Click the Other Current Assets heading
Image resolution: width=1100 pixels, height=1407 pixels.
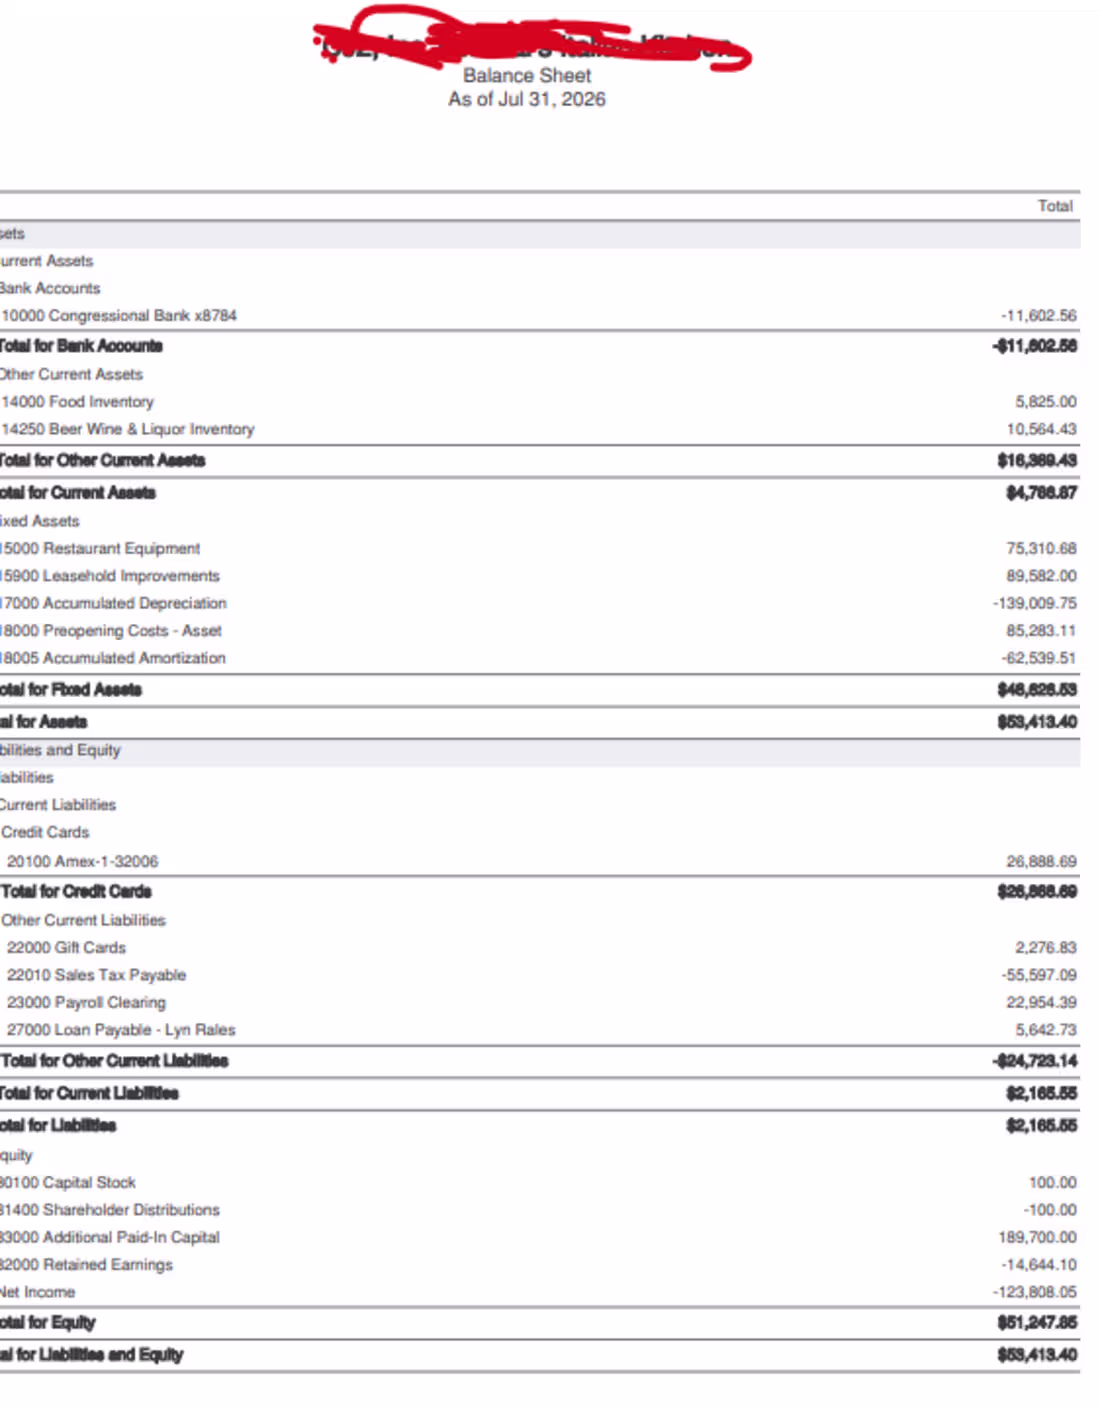pos(71,374)
